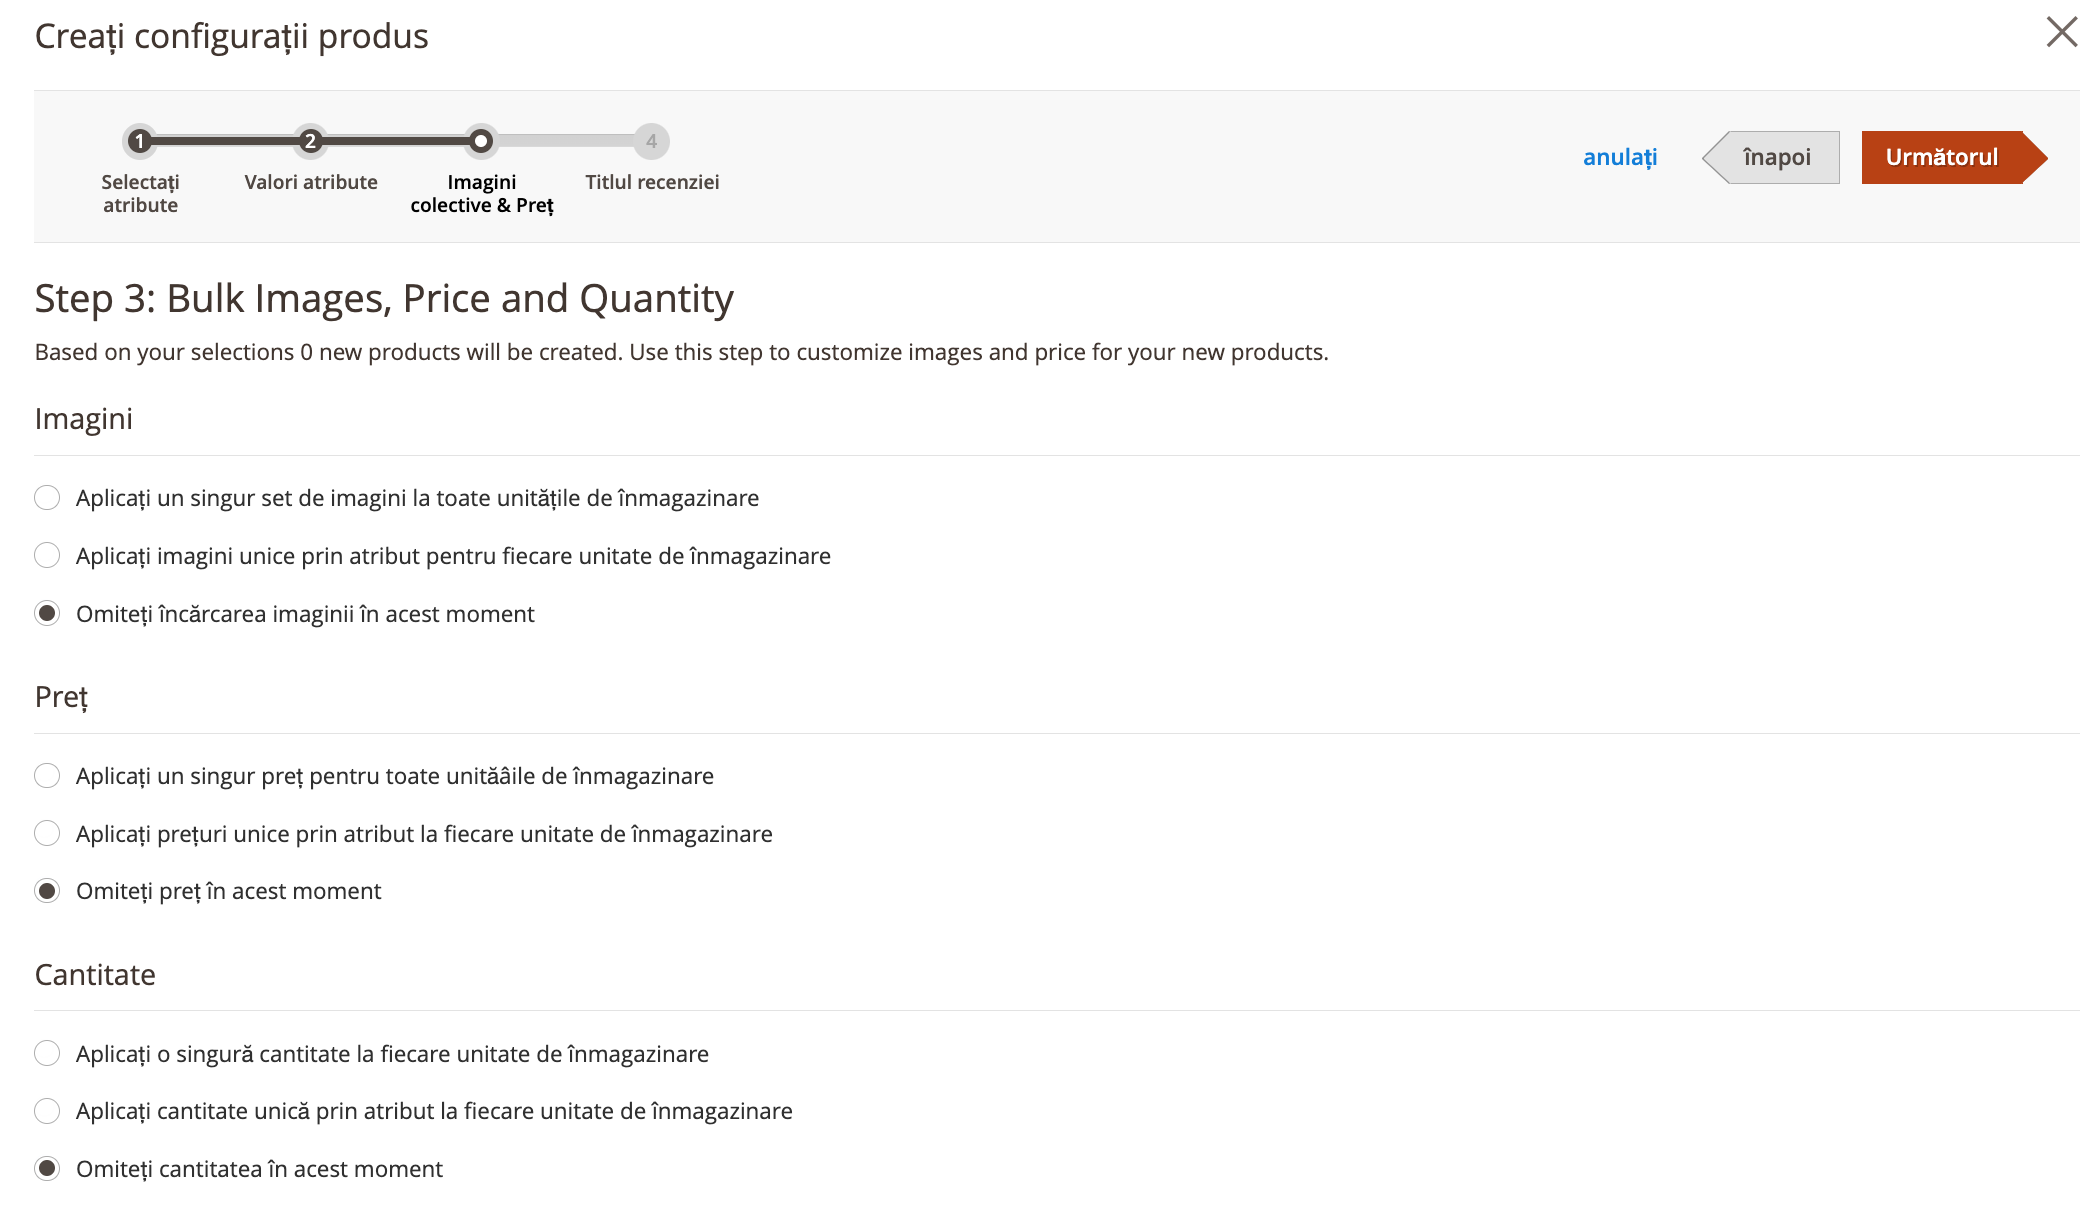Choose single image set for all SKUs
This screenshot has height=1222, width=2094.
pos(47,498)
